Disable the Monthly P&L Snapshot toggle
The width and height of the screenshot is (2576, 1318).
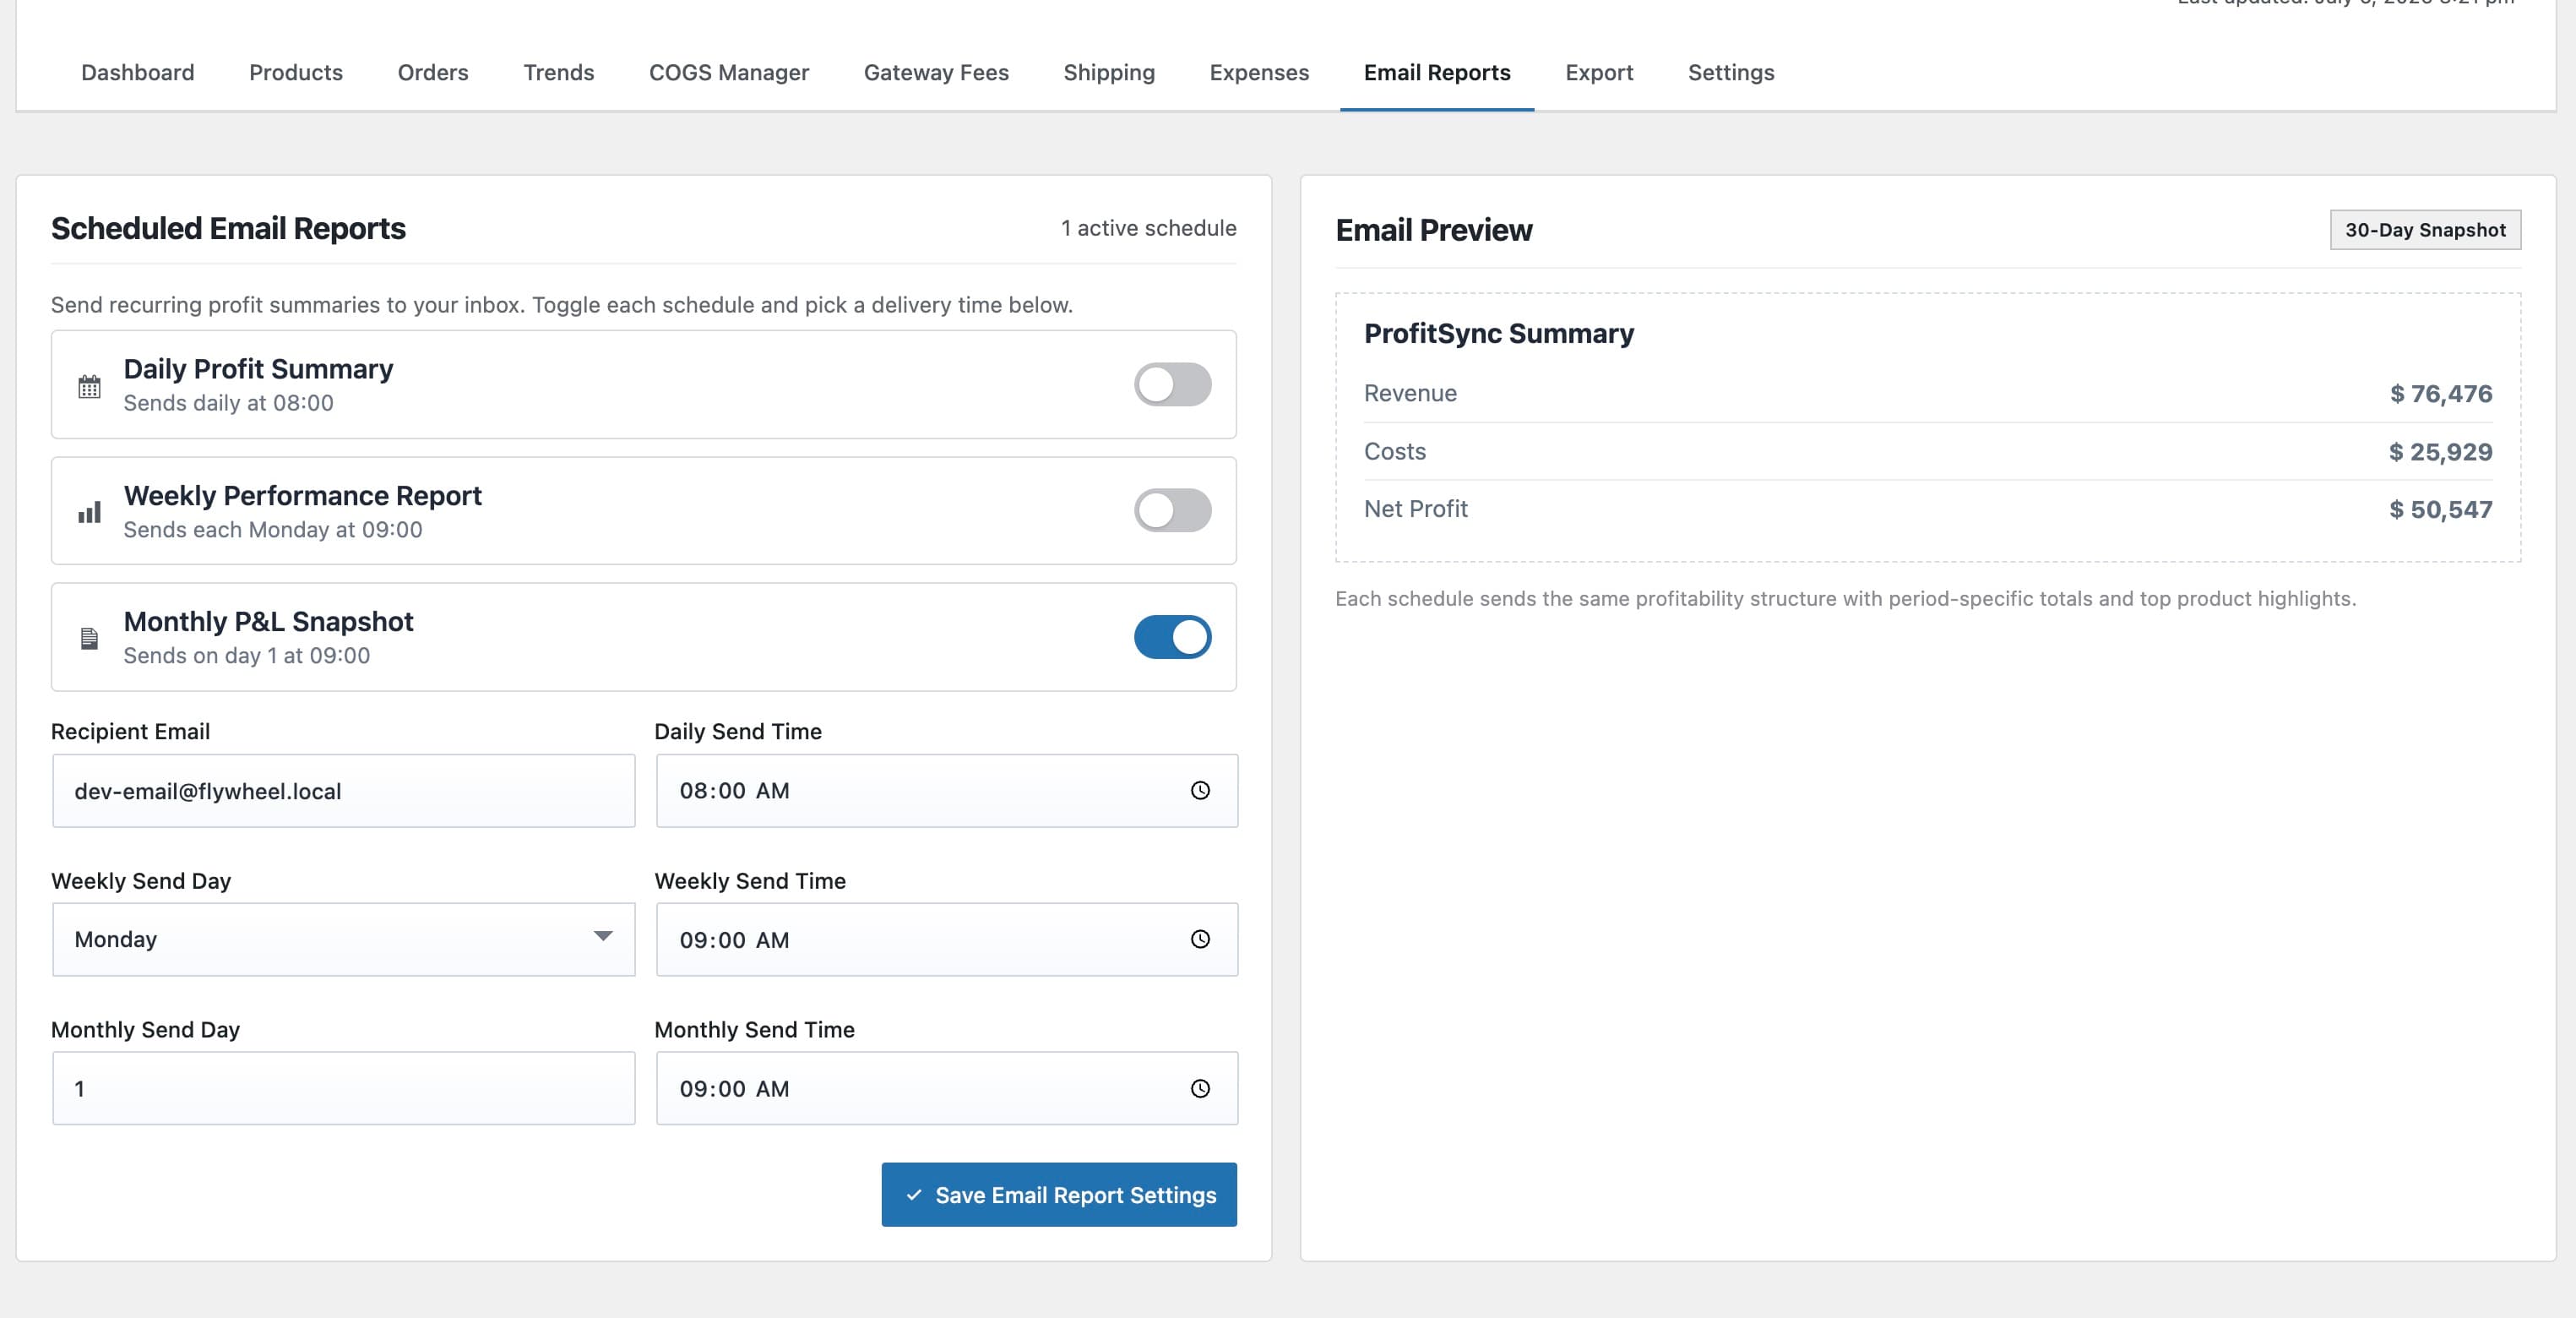pos(1172,637)
